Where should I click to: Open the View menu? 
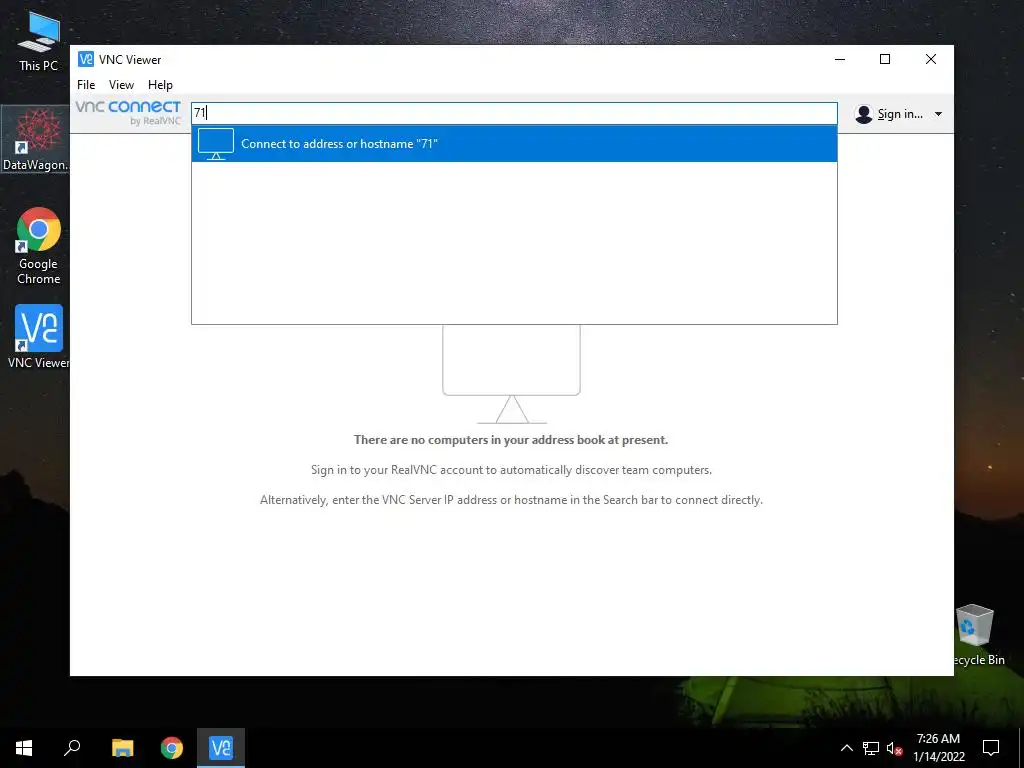click(x=121, y=85)
